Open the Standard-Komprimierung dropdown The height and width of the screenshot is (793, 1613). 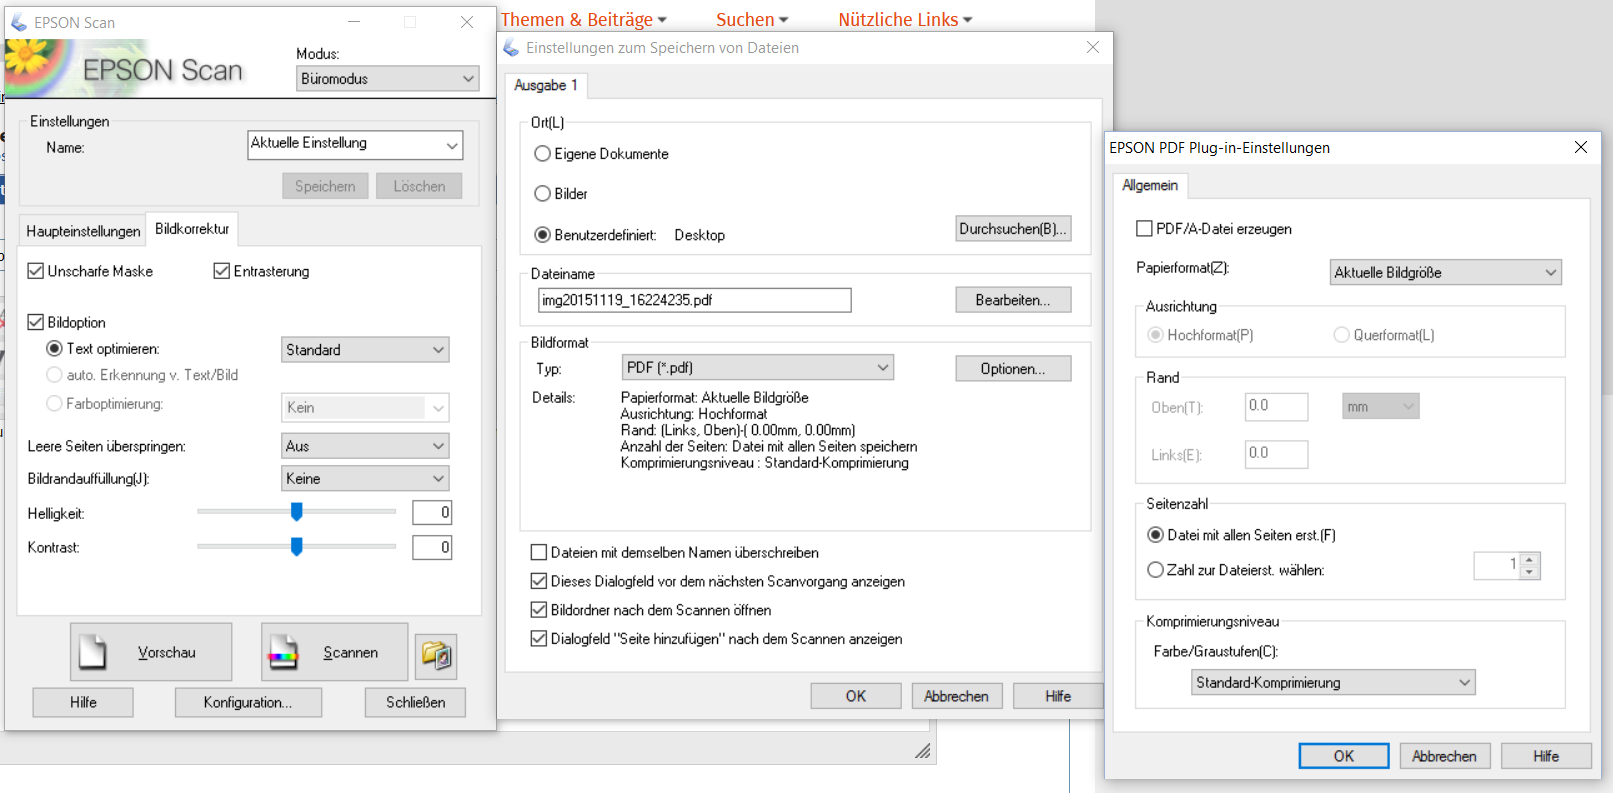tap(1333, 682)
